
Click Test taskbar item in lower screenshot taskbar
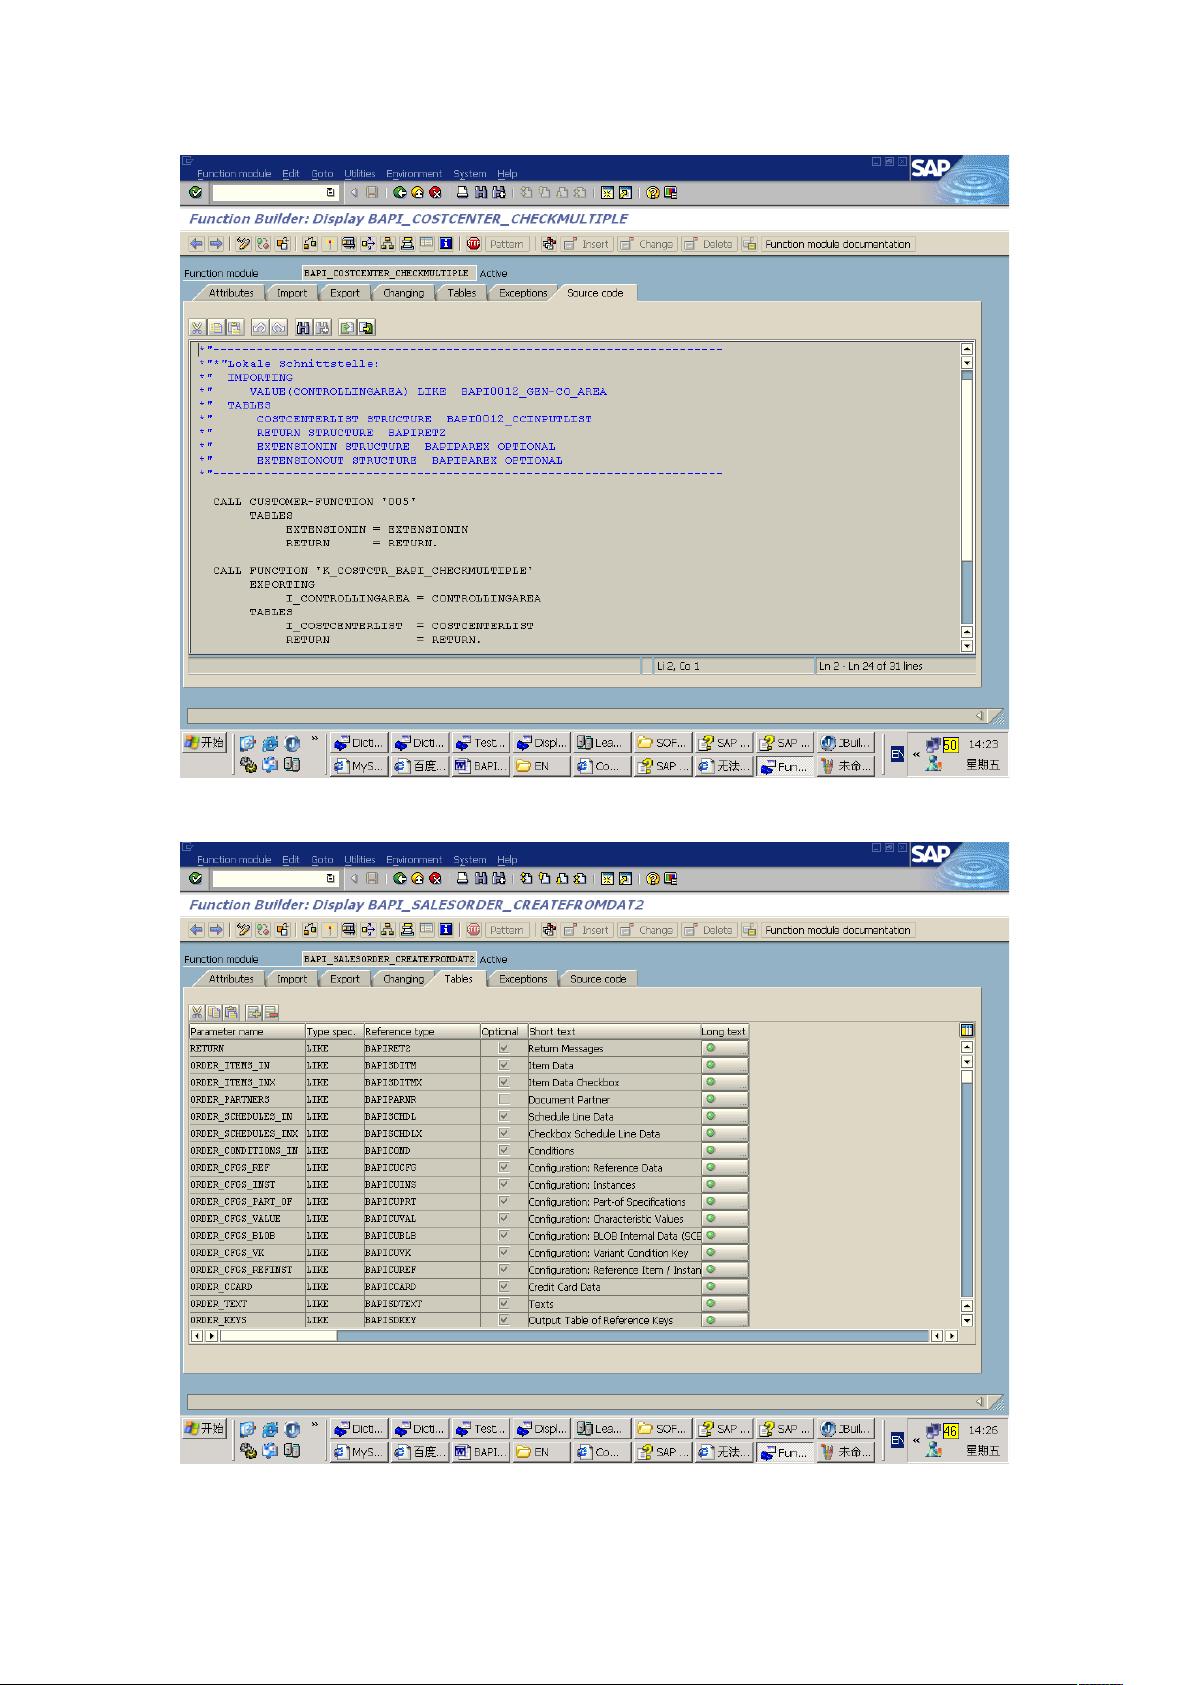pos(481,1429)
